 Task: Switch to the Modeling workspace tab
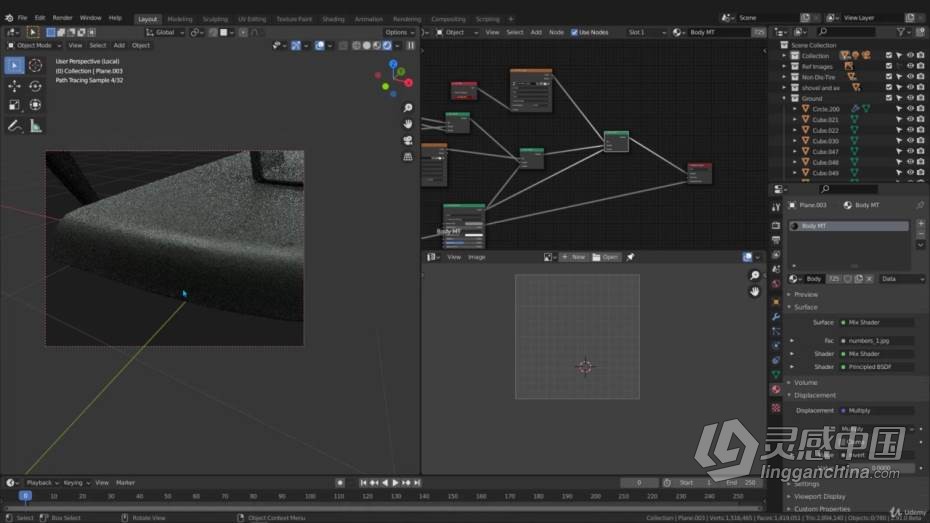coord(180,19)
